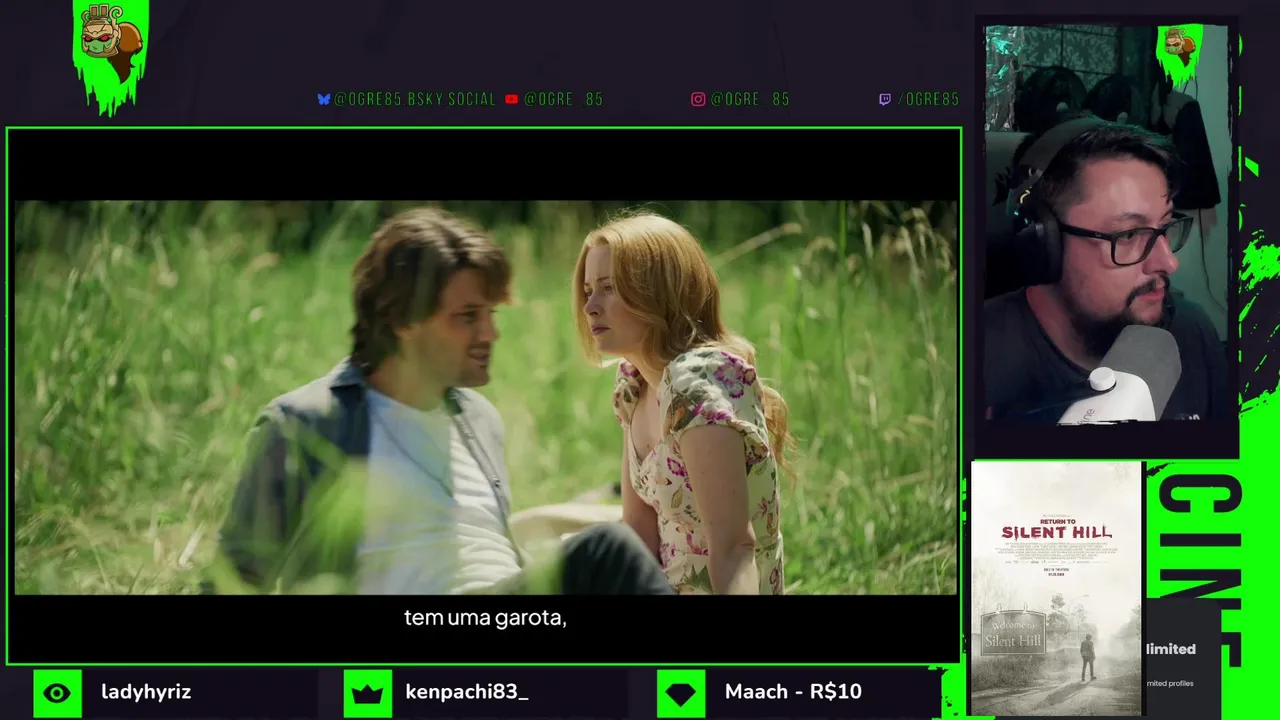Click the Twitch icon beside /OGRE85
1280x720 pixels.
coord(885,99)
